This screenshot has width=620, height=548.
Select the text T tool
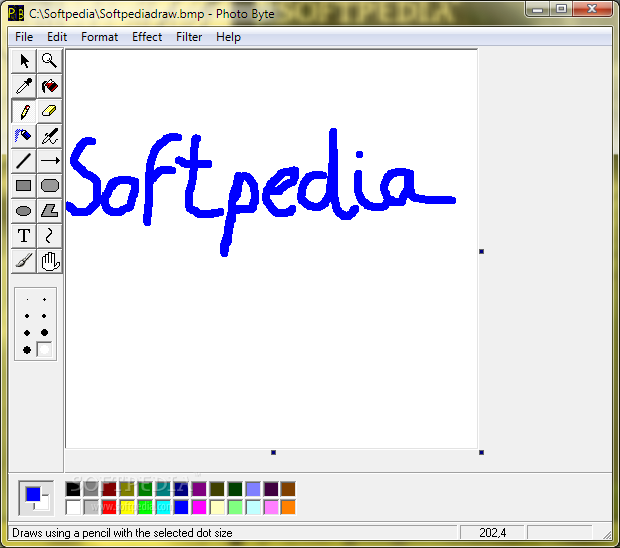(x=24, y=236)
